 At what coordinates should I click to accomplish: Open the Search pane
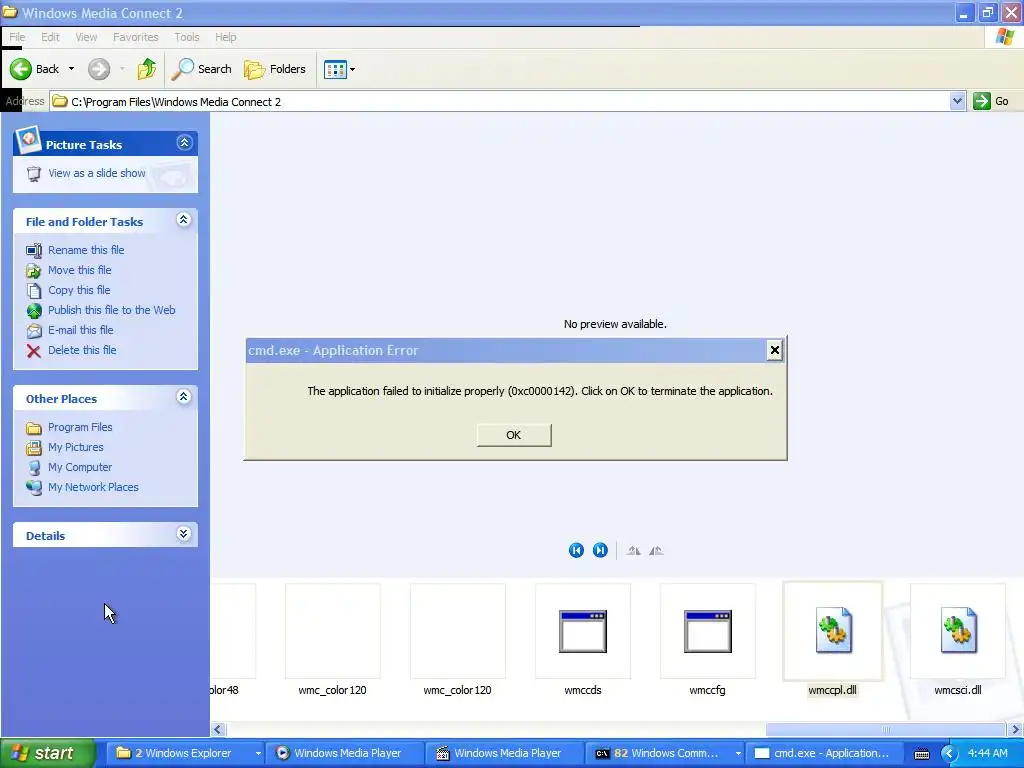pyautogui.click(x=201, y=69)
